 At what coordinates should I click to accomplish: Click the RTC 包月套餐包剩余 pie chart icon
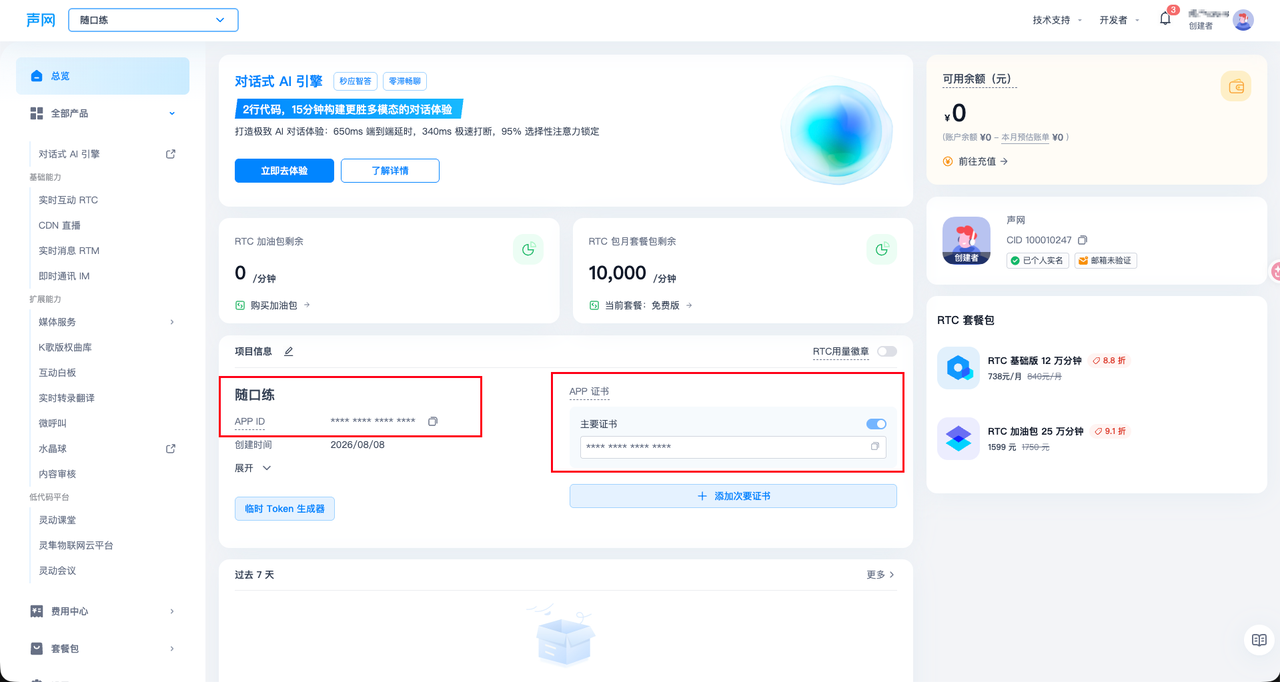[x=881, y=250]
